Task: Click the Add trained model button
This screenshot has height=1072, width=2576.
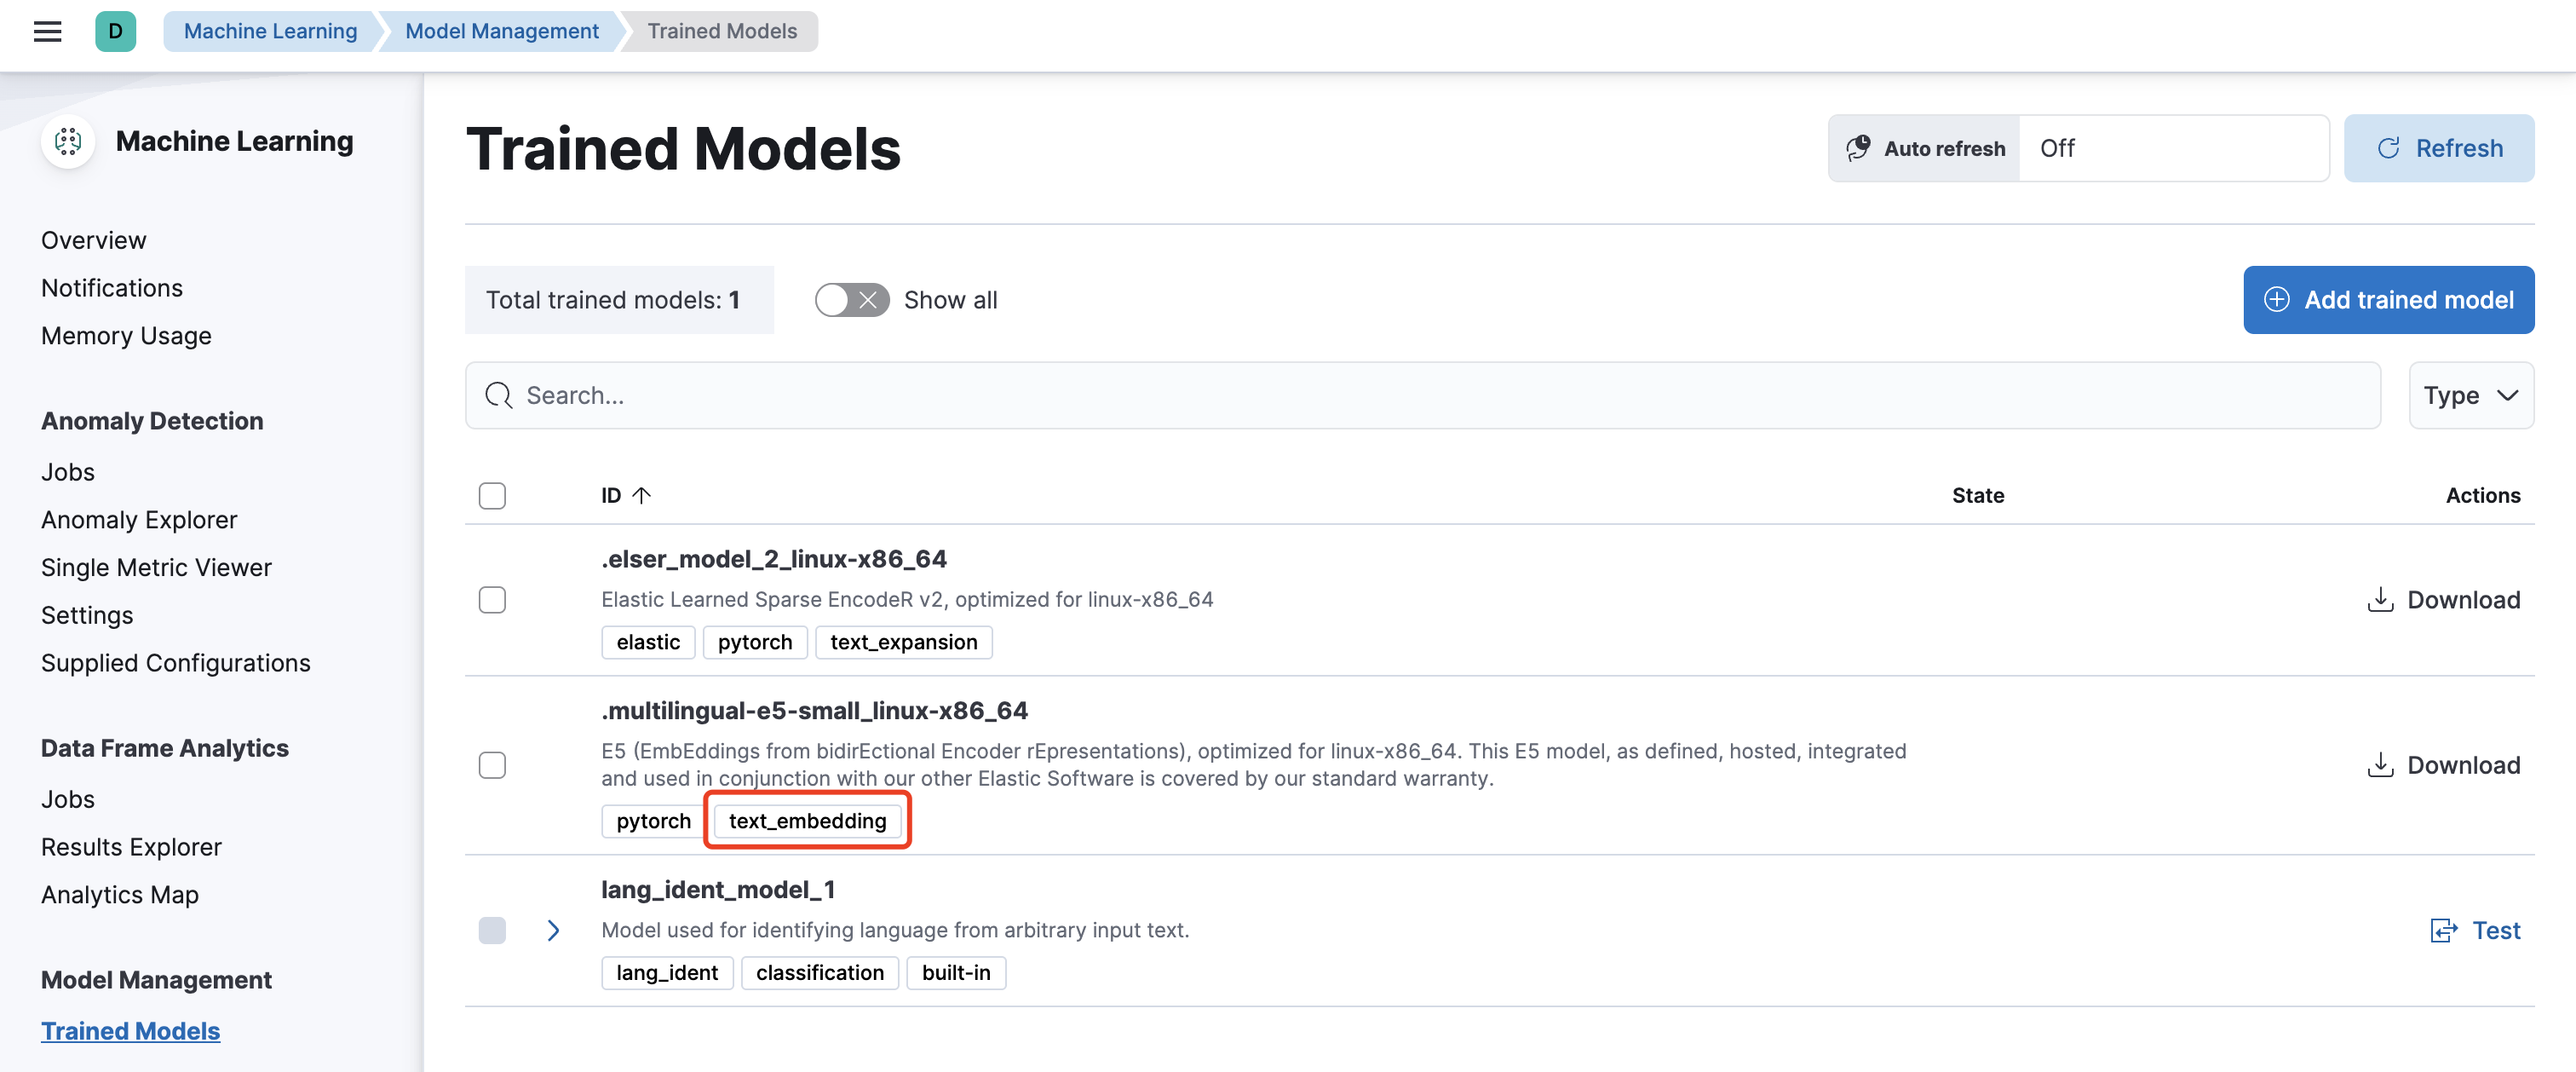Action: [x=2388, y=300]
